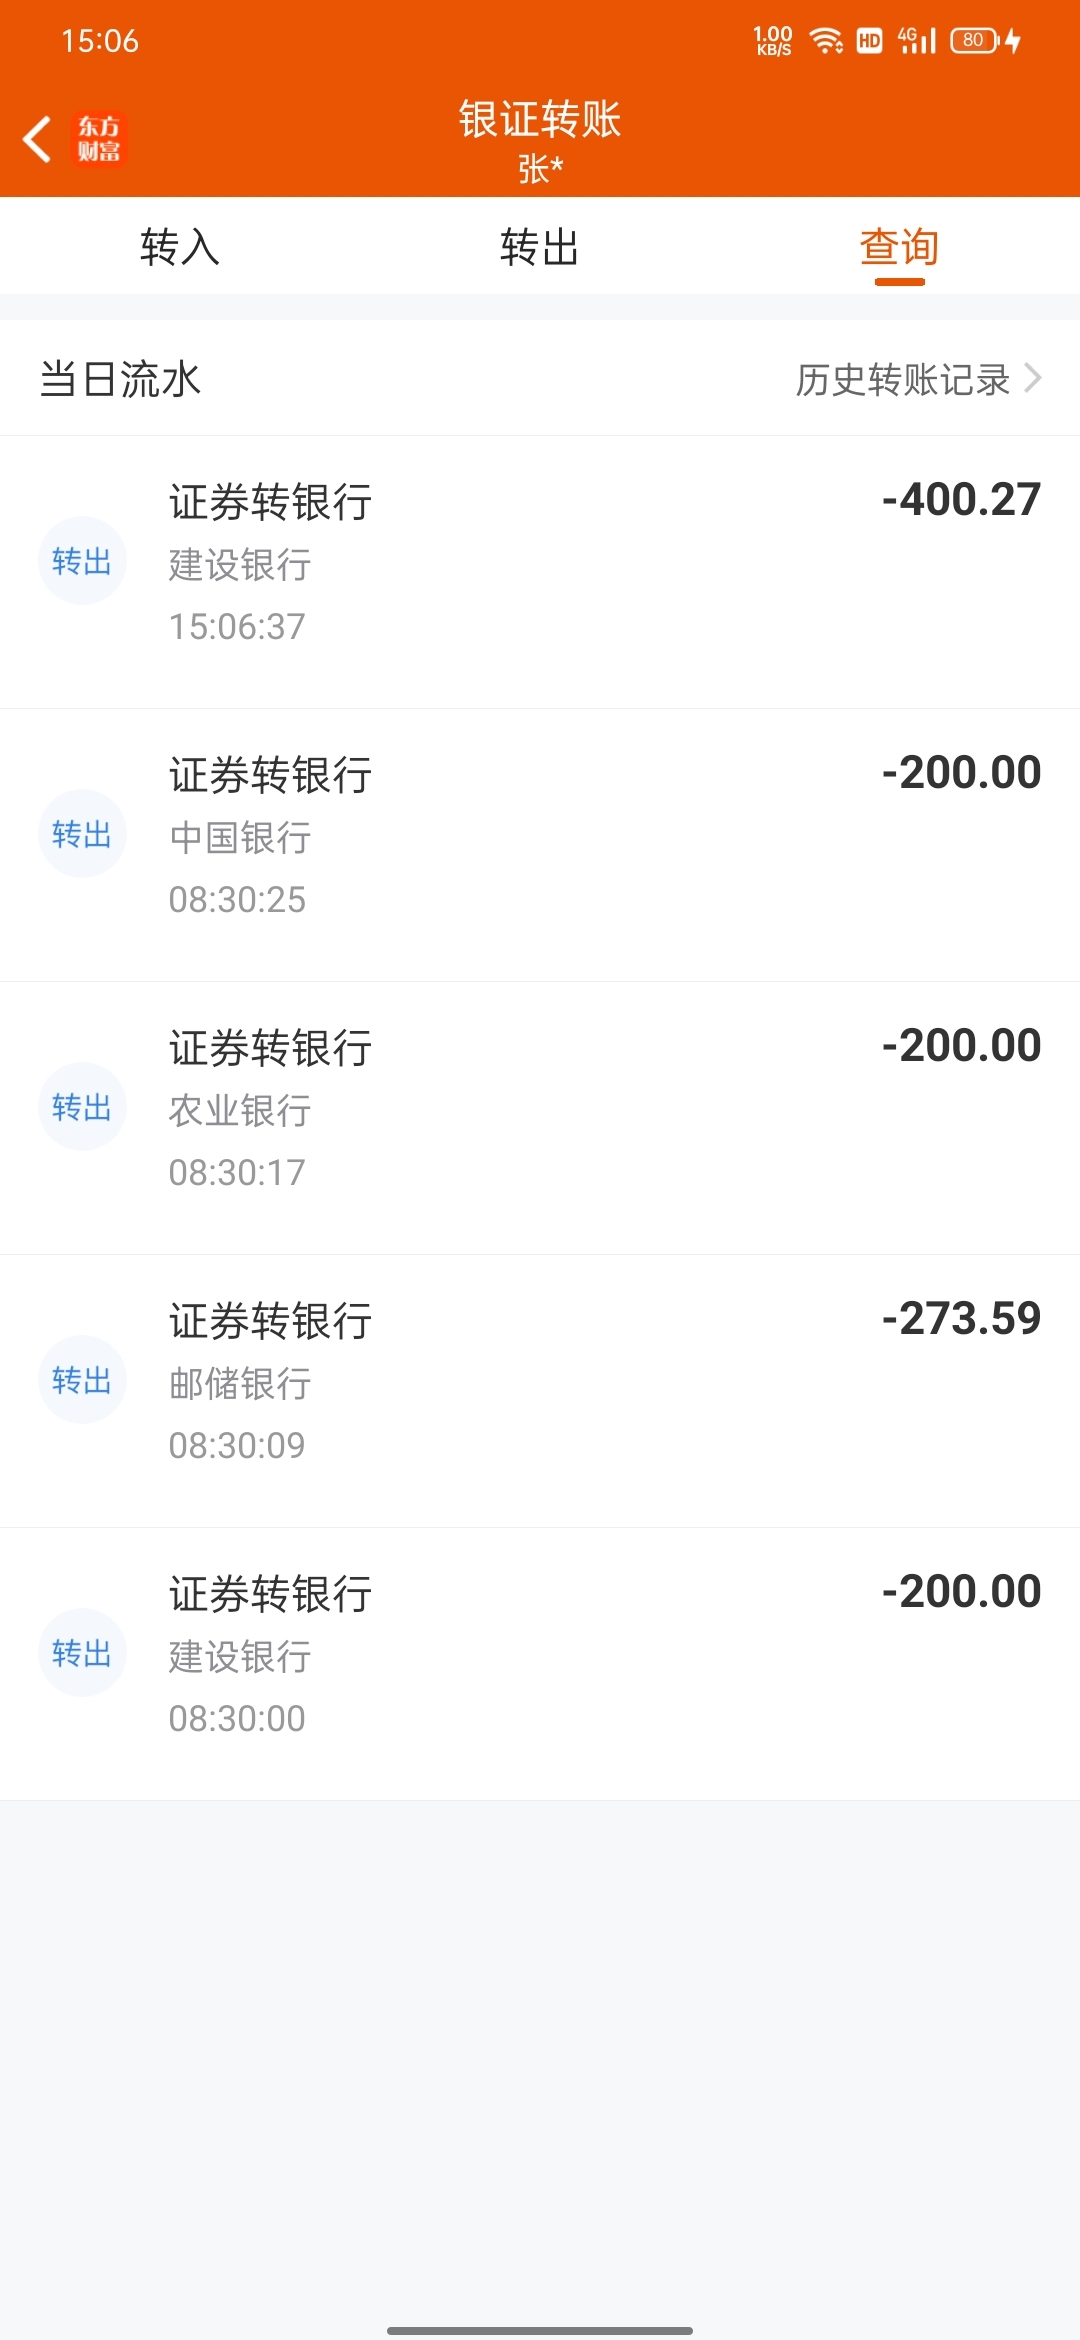Image resolution: width=1080 pixels, height=2340 pixels.
Task: Select the 查询 tab
Action: click(x=899, y=247)
